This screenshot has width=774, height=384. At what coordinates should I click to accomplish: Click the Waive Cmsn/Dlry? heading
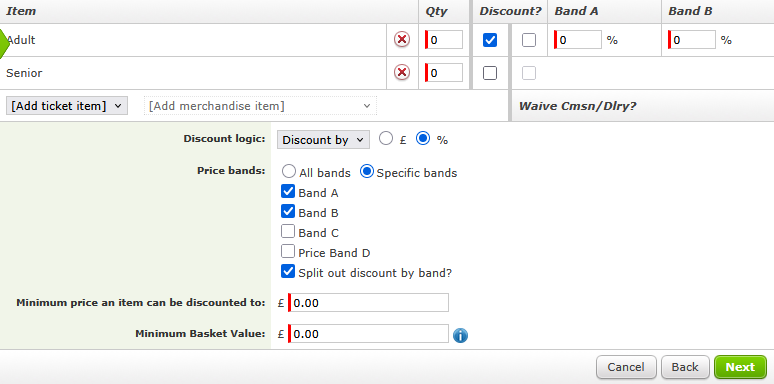pos(578,106)
